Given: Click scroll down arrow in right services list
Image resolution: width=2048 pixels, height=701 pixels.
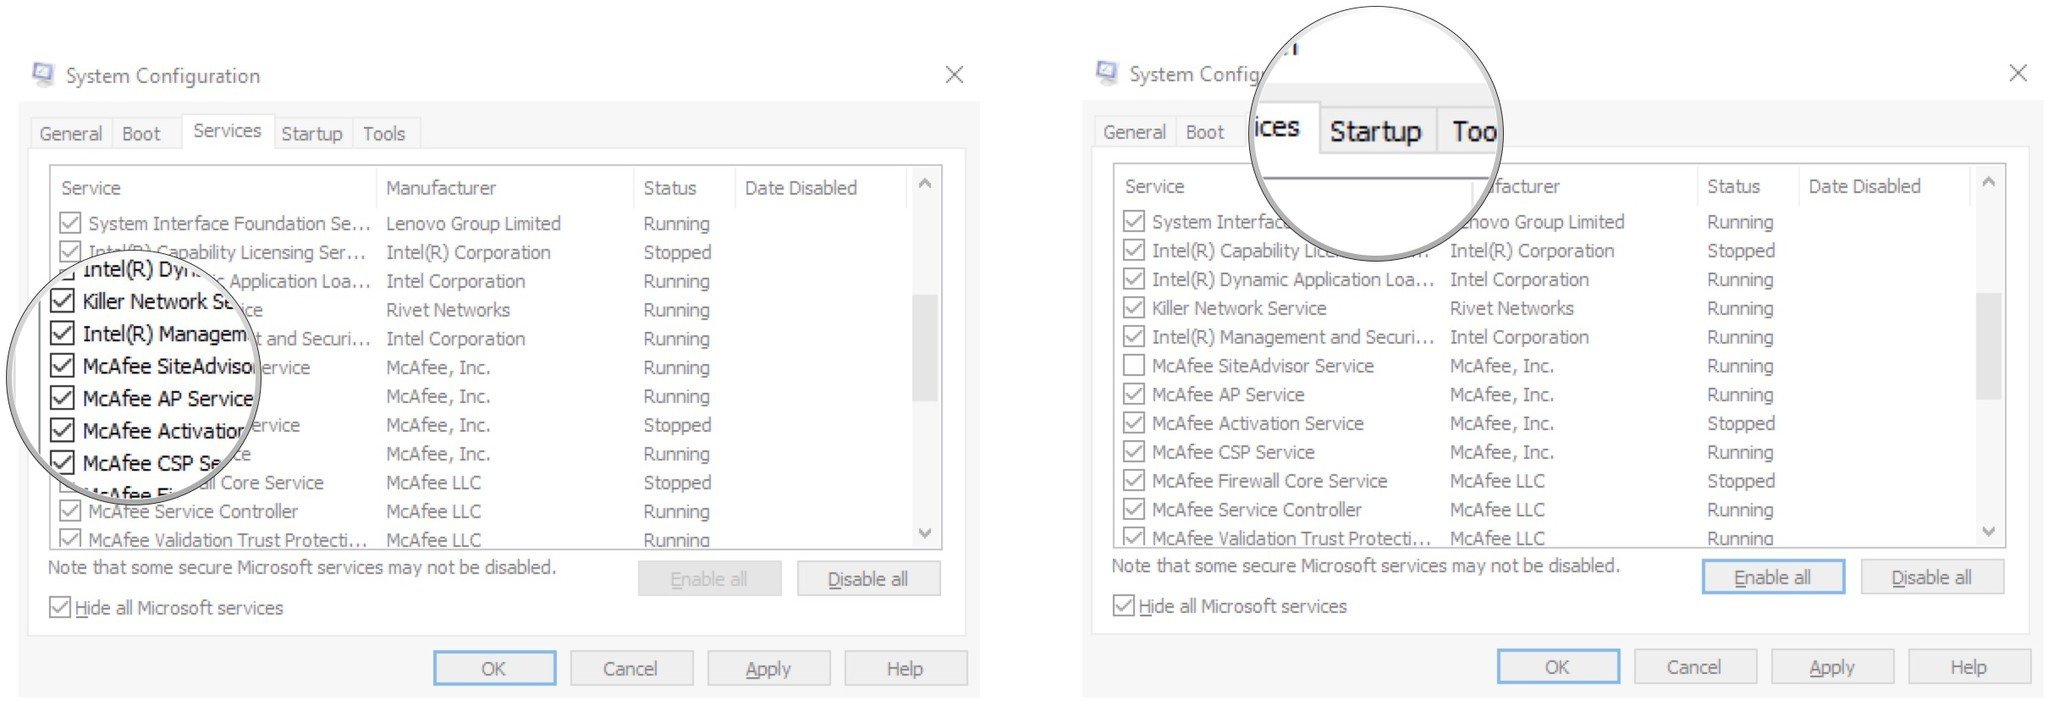Looking at the screenshot, I should tap(1989, 531).
